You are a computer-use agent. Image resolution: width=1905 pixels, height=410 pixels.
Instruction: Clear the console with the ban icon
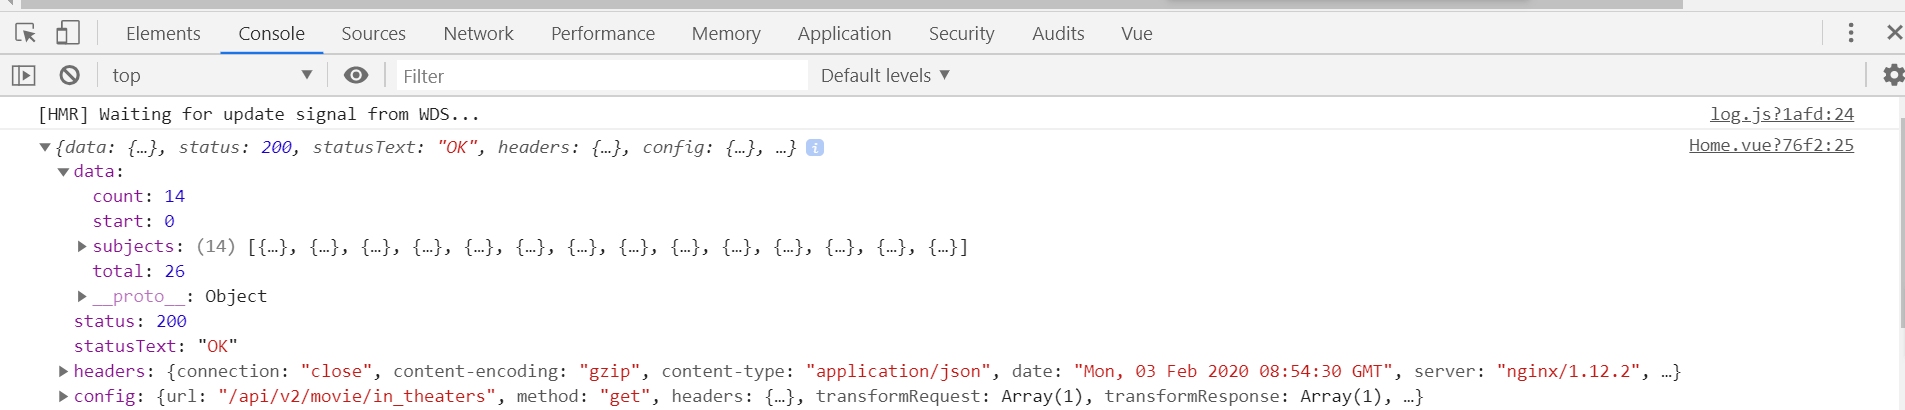[x=69, y=75]
